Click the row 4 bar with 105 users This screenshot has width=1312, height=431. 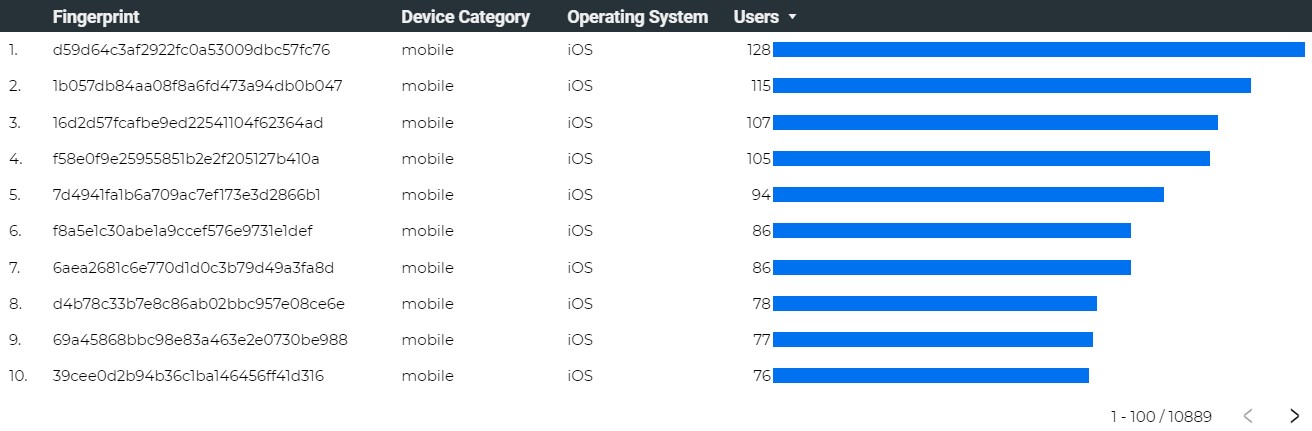pos(991,158)
